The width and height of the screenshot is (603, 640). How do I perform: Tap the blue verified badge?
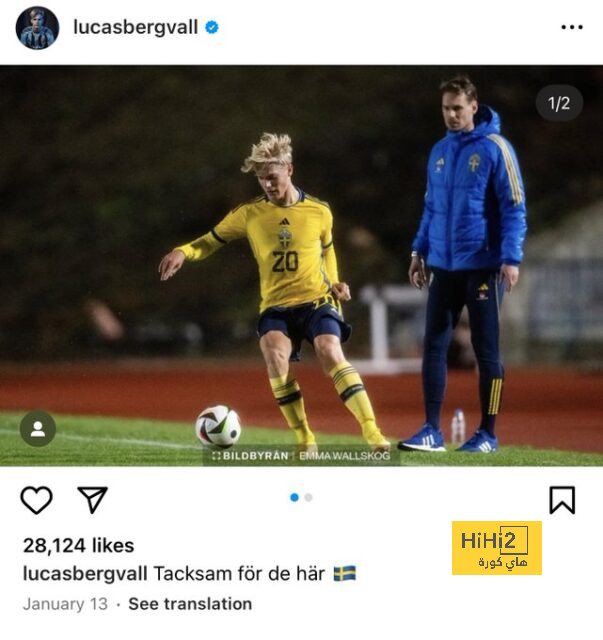[211, 27]
